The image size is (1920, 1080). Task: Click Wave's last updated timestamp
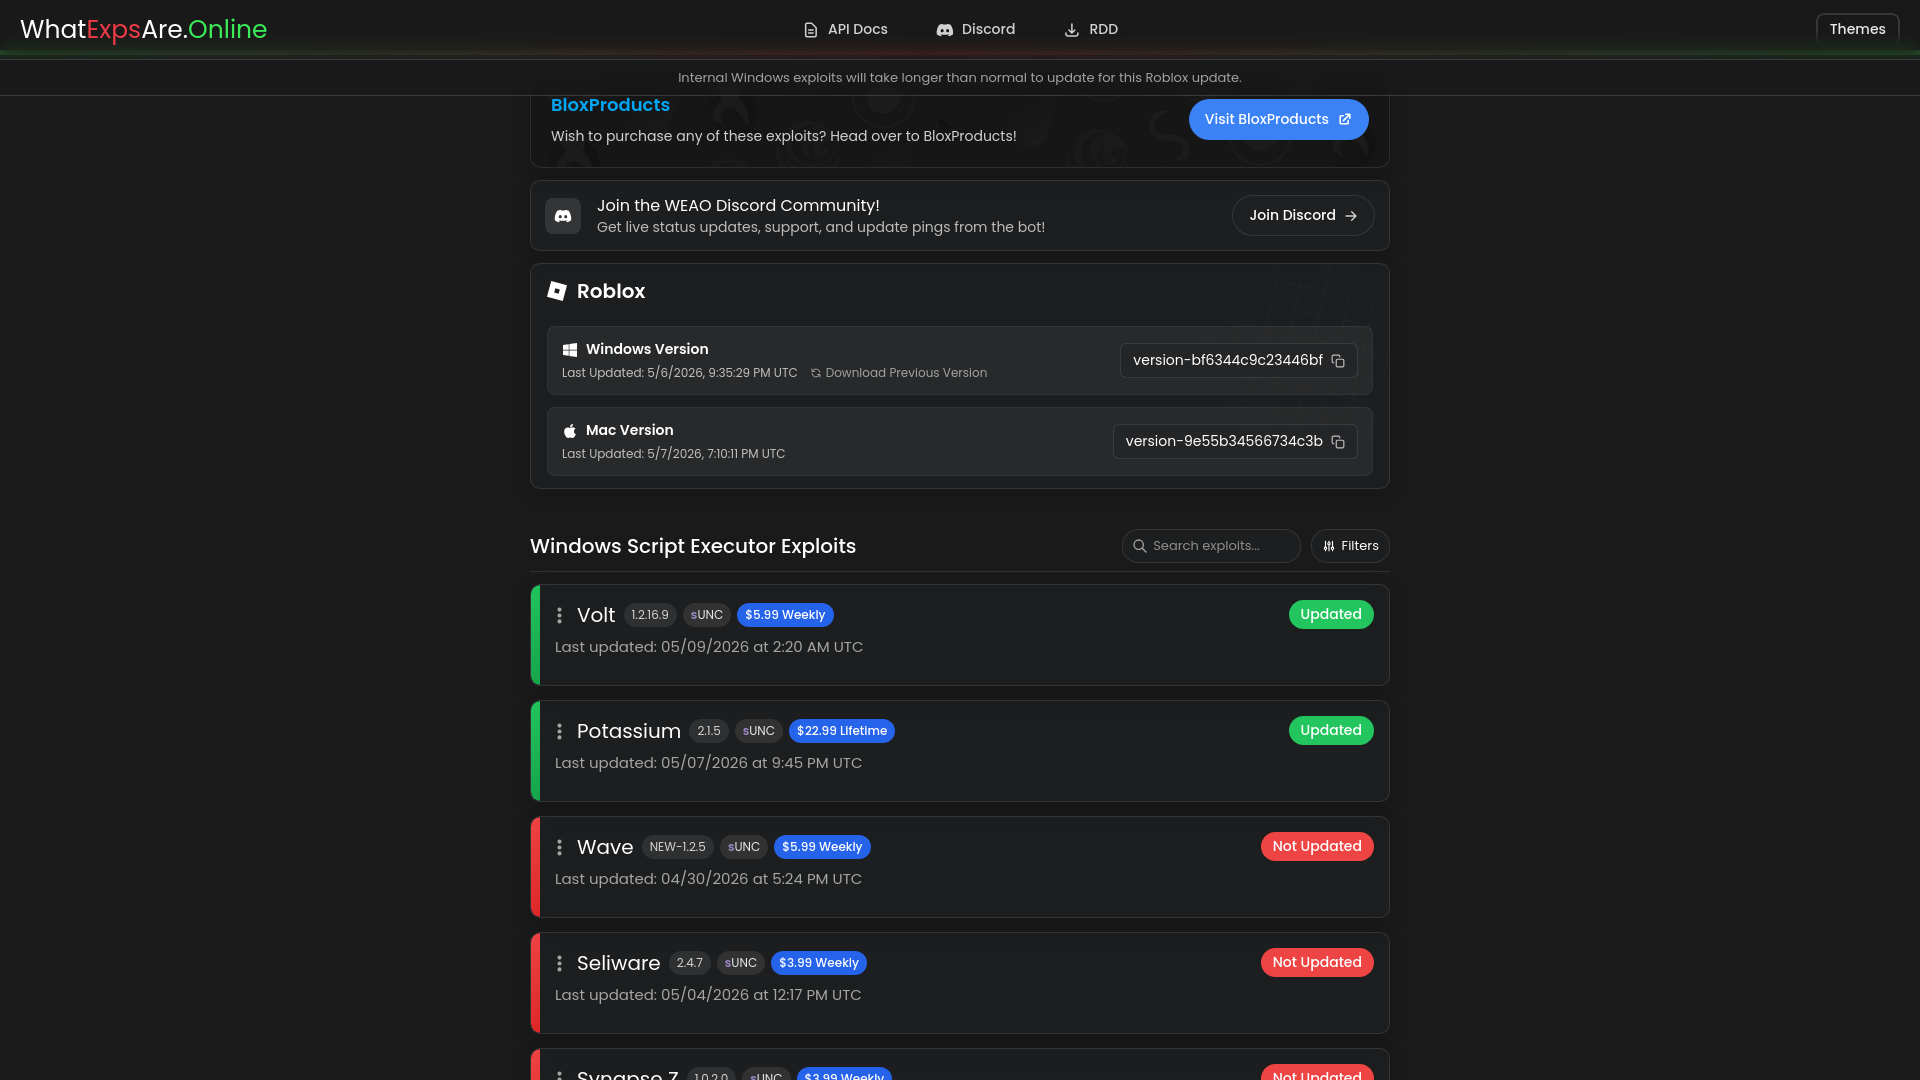[708, 879]
